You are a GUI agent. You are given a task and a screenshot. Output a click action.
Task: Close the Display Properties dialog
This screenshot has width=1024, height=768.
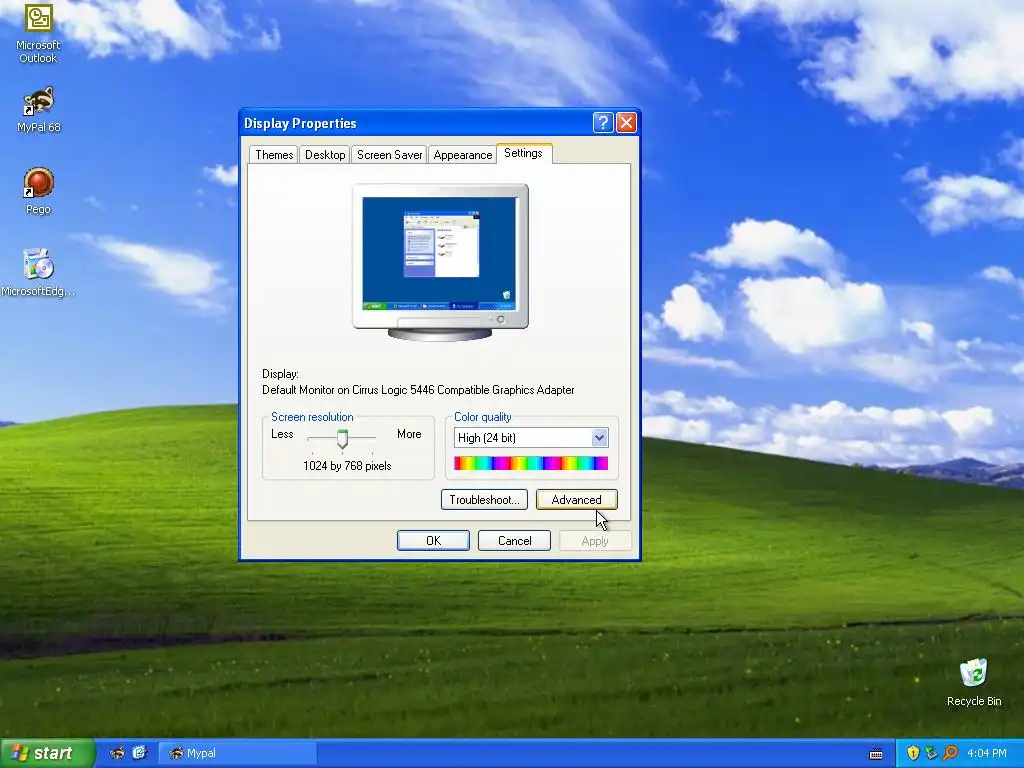[x=626, y=123]
